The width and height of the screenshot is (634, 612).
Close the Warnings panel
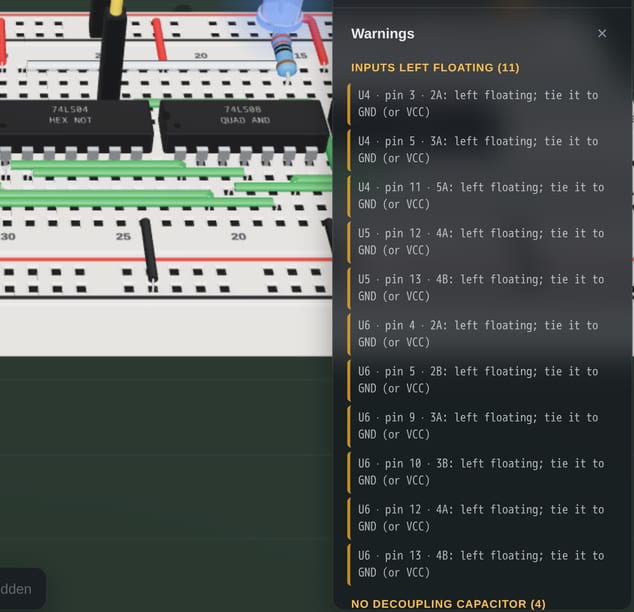[602, 34]
